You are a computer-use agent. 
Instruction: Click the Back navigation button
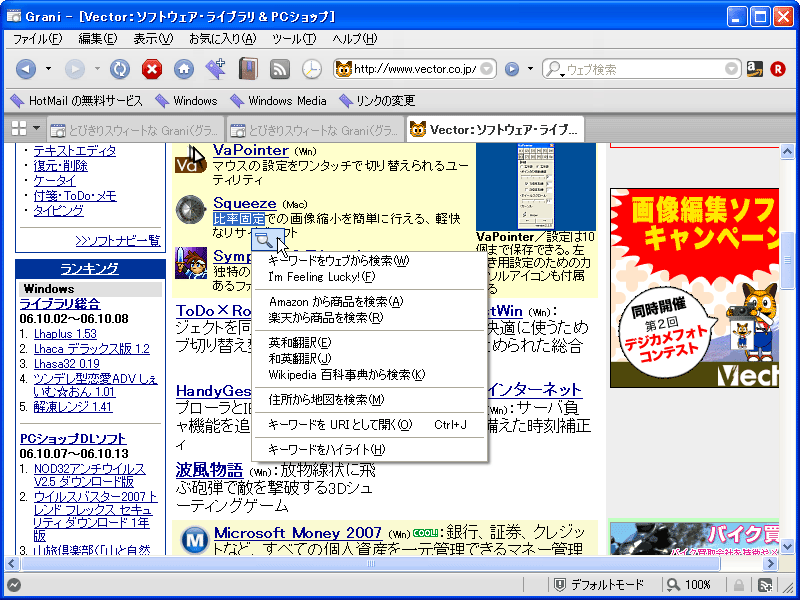[26, 69]
